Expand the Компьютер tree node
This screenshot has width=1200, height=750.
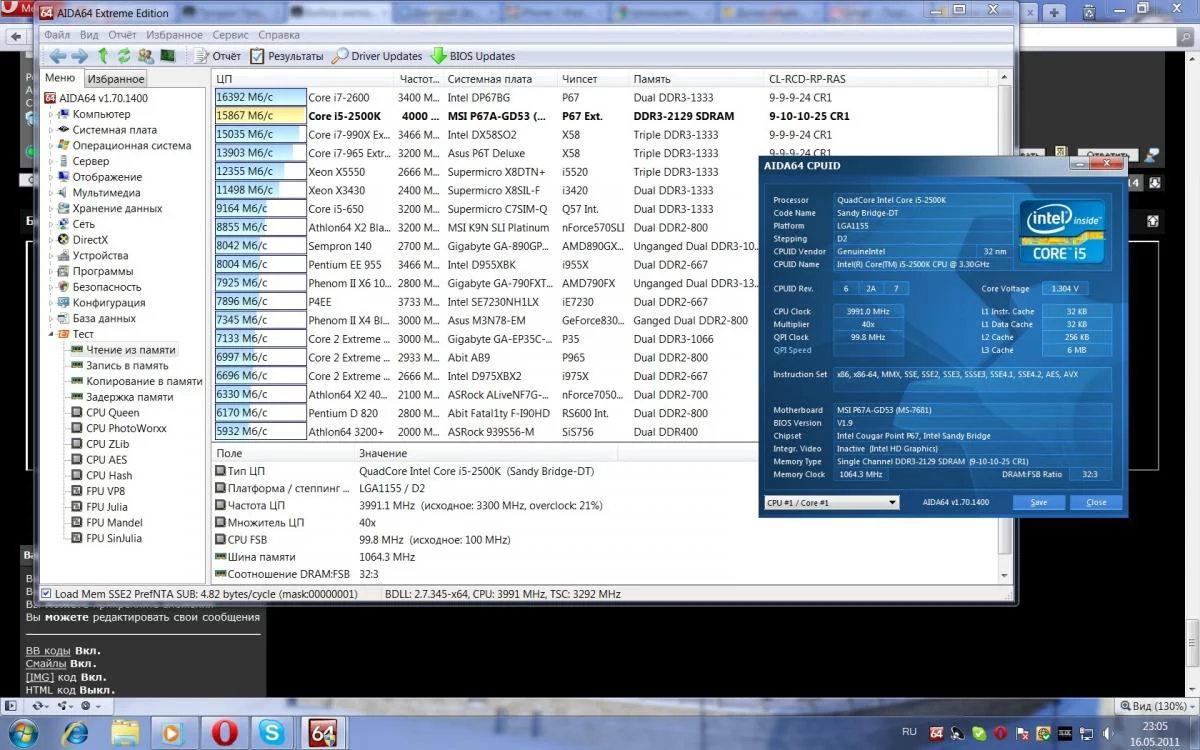tap(51, 114)
